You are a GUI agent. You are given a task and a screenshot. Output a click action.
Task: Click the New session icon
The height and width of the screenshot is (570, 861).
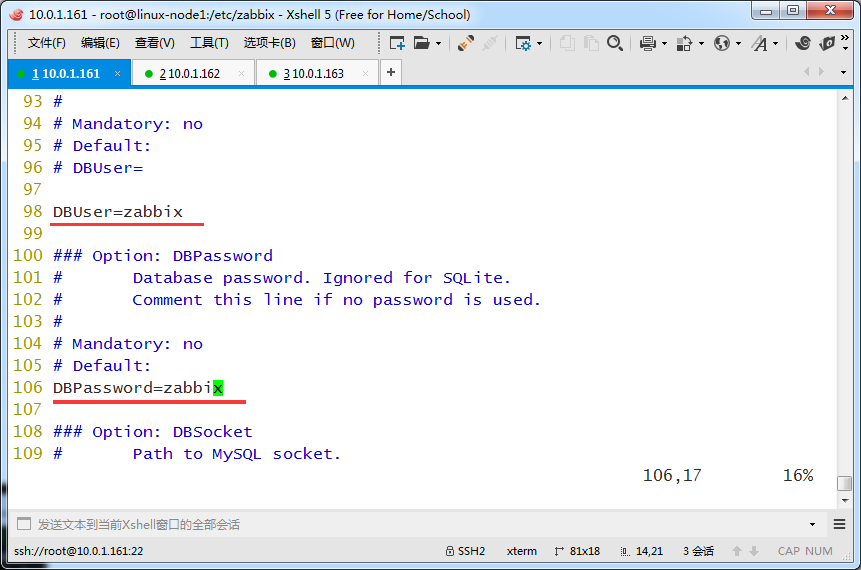click(396, 43)
